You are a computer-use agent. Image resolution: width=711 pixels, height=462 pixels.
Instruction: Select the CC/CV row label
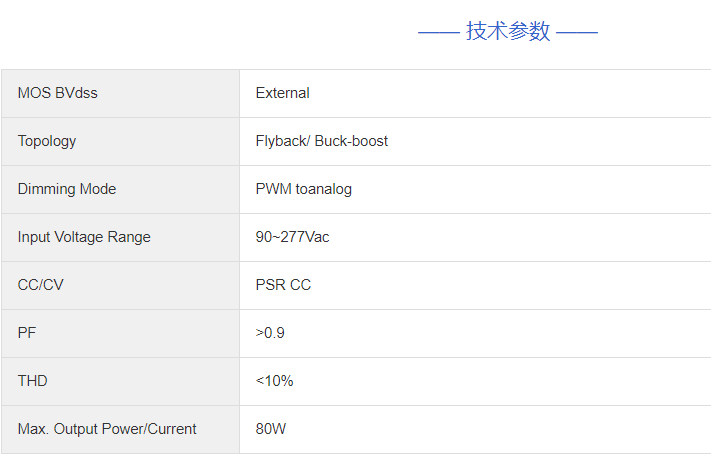[x=40, y=285]
